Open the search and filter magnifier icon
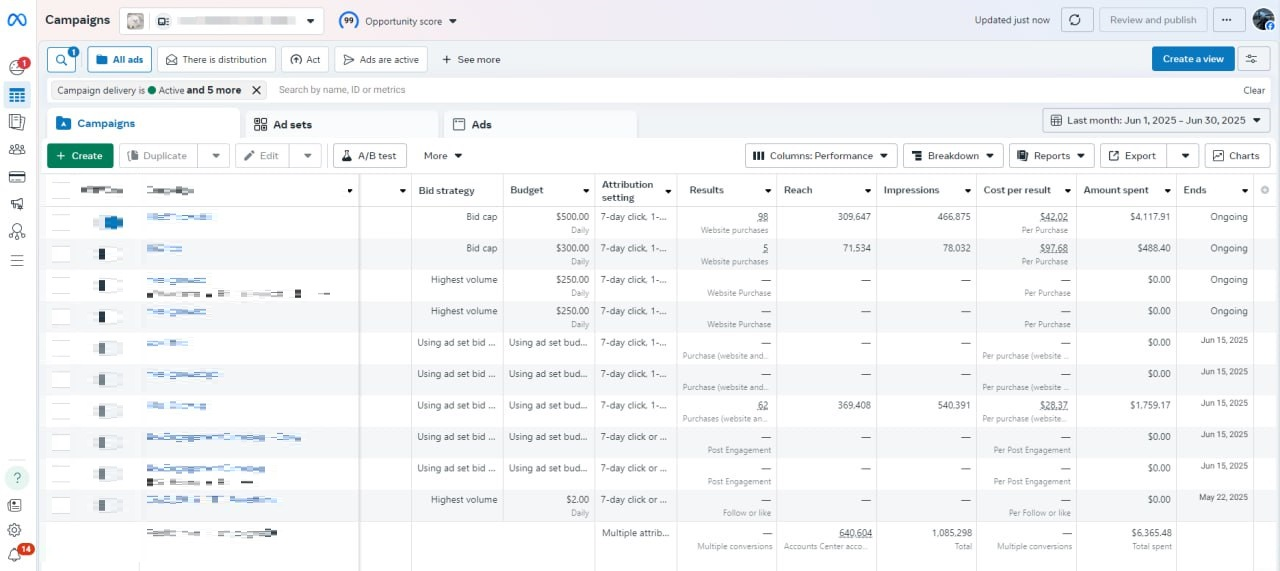1280x571 pixels. point(62,59)
